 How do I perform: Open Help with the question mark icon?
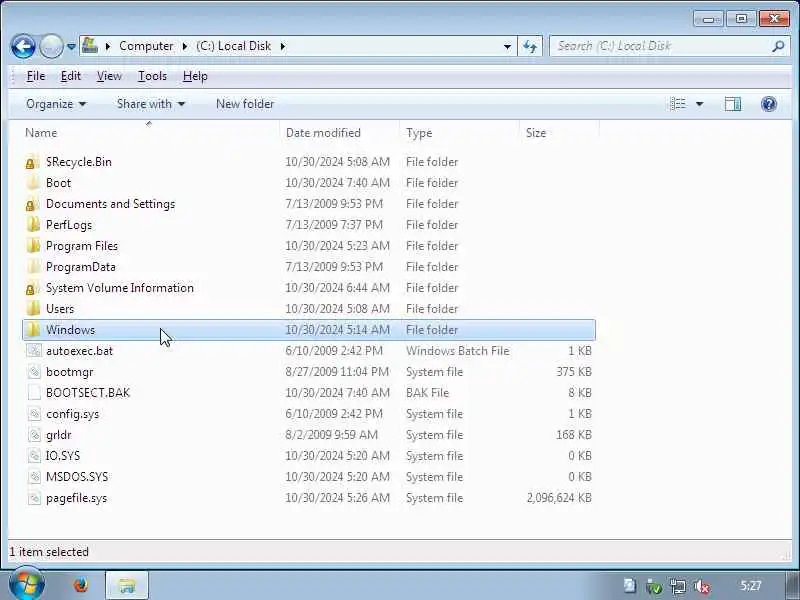click(768, 104)
